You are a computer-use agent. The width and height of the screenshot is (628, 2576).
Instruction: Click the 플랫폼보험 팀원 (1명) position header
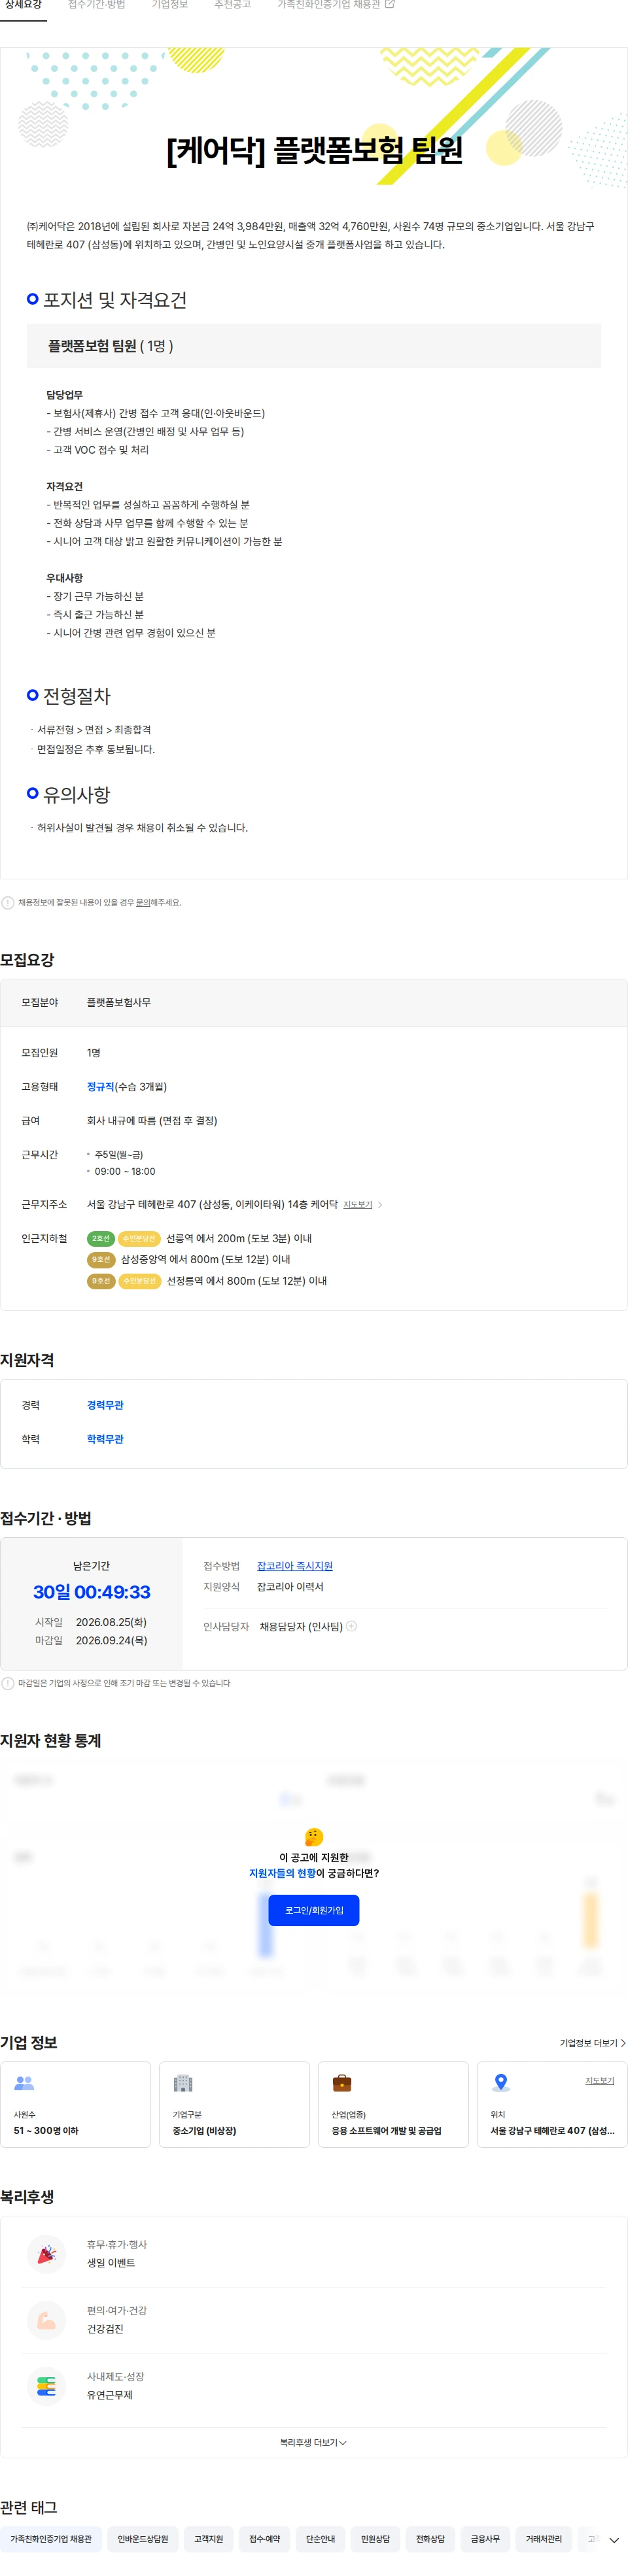(x=313, y=346)
